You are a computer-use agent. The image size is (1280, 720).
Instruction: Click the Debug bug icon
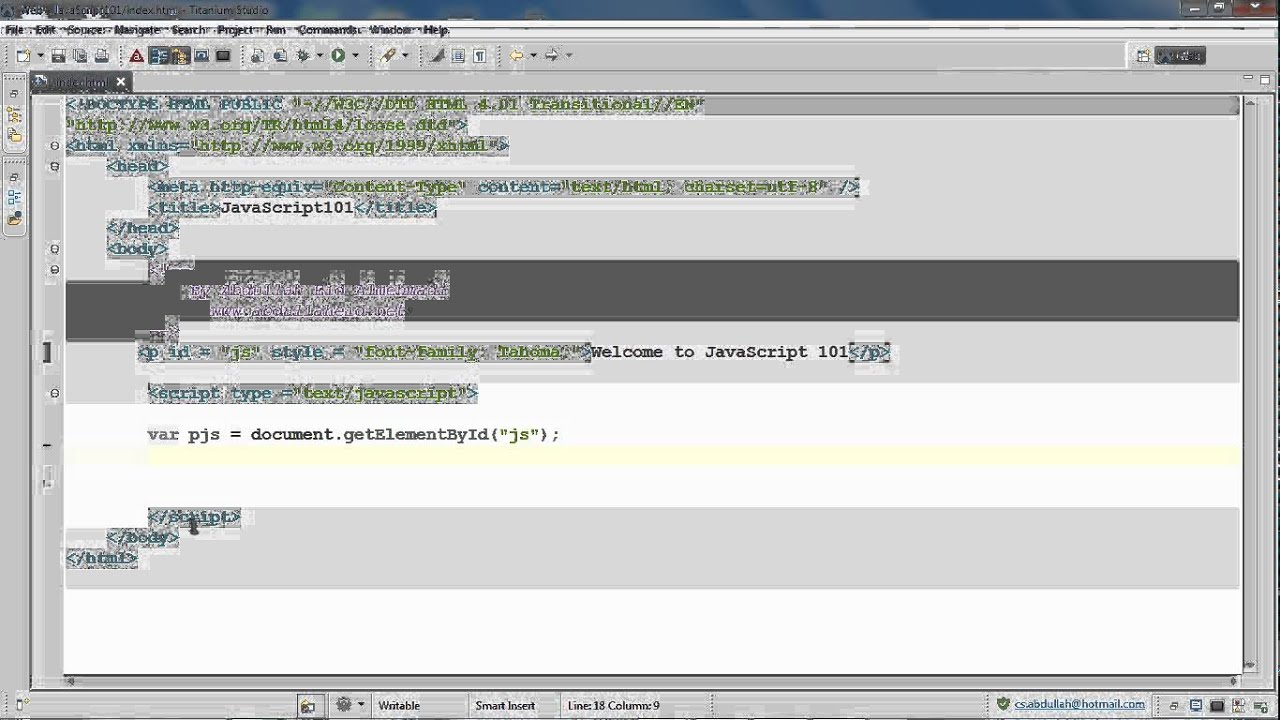point(304,56)
